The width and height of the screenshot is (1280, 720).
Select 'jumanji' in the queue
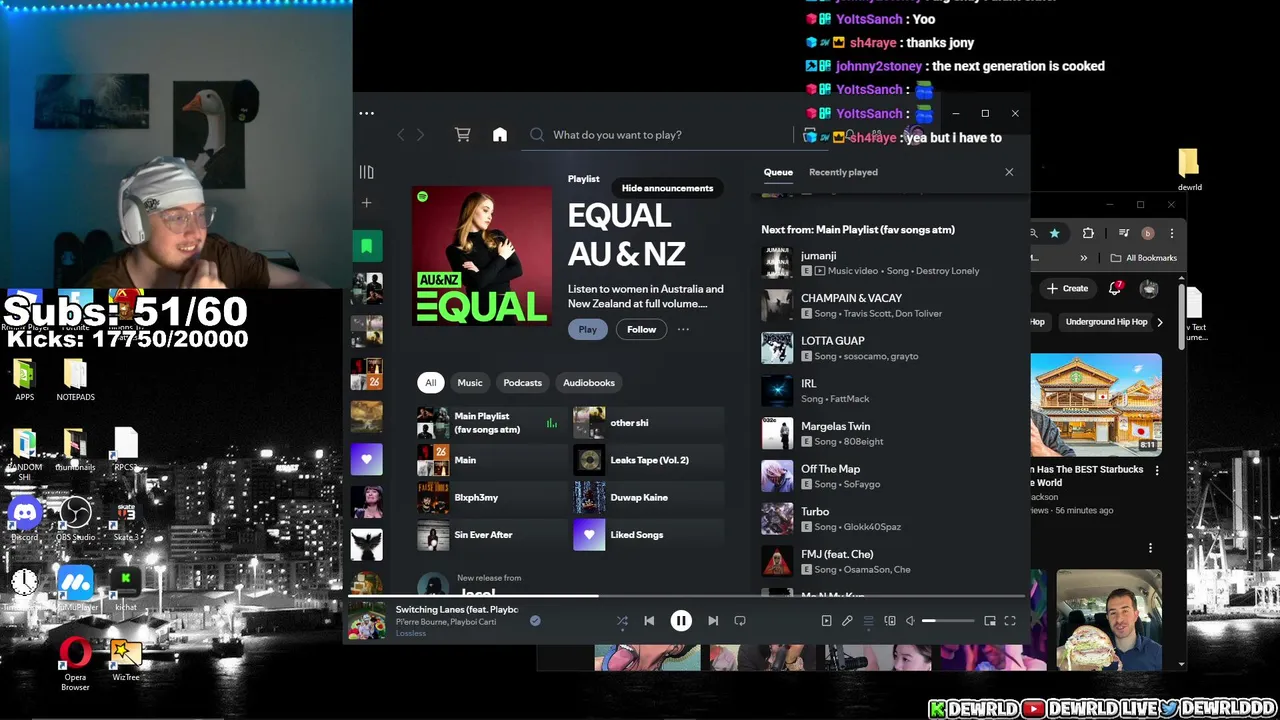click(890, 263)
